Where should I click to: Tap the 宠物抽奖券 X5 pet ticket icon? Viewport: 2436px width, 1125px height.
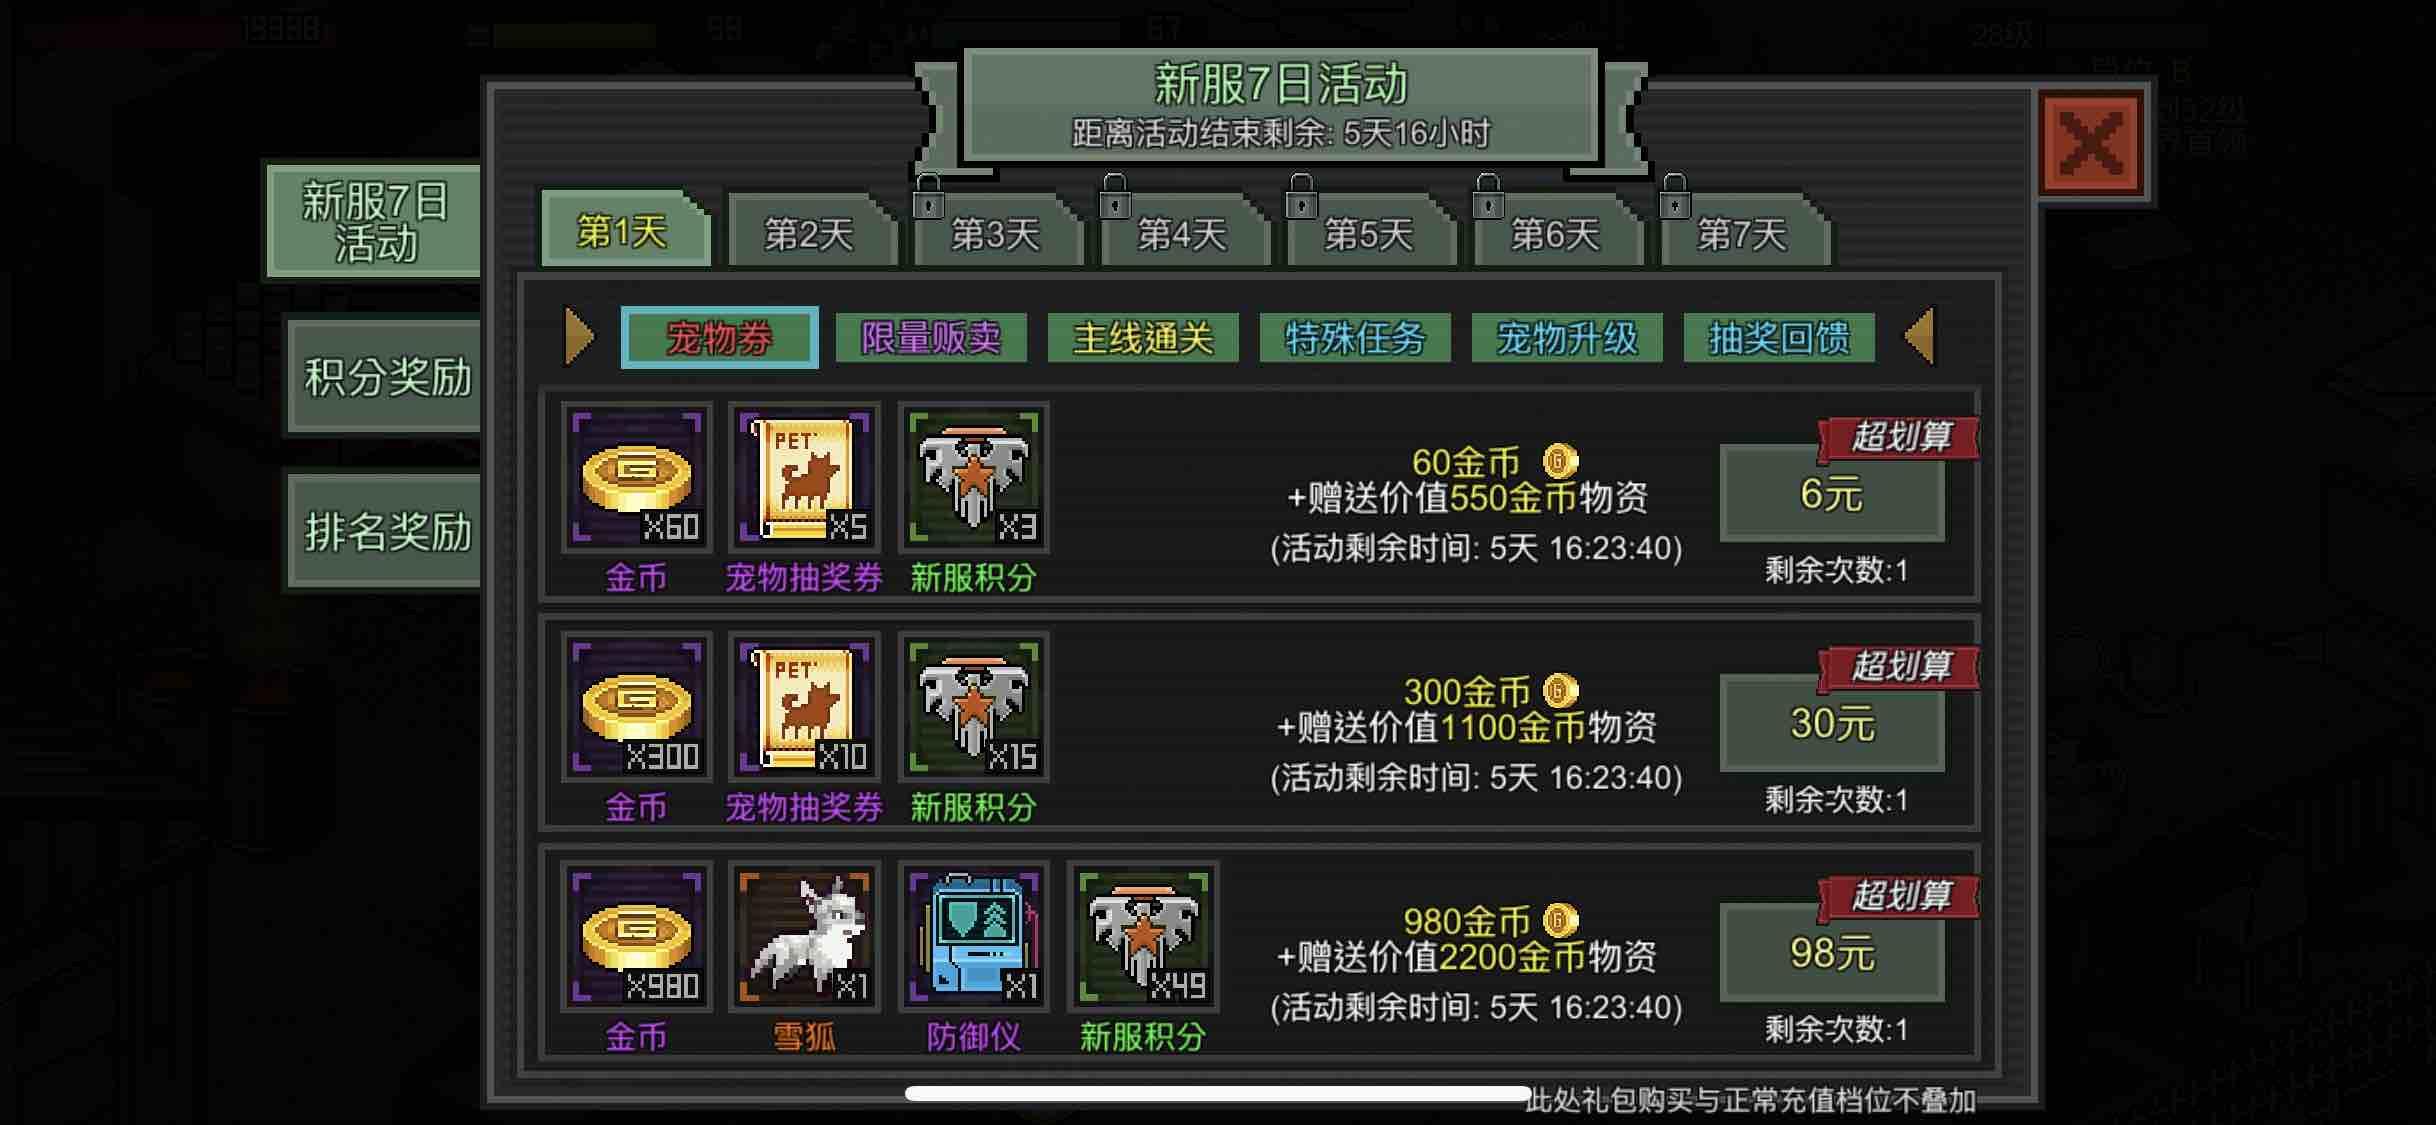(805, 478)
